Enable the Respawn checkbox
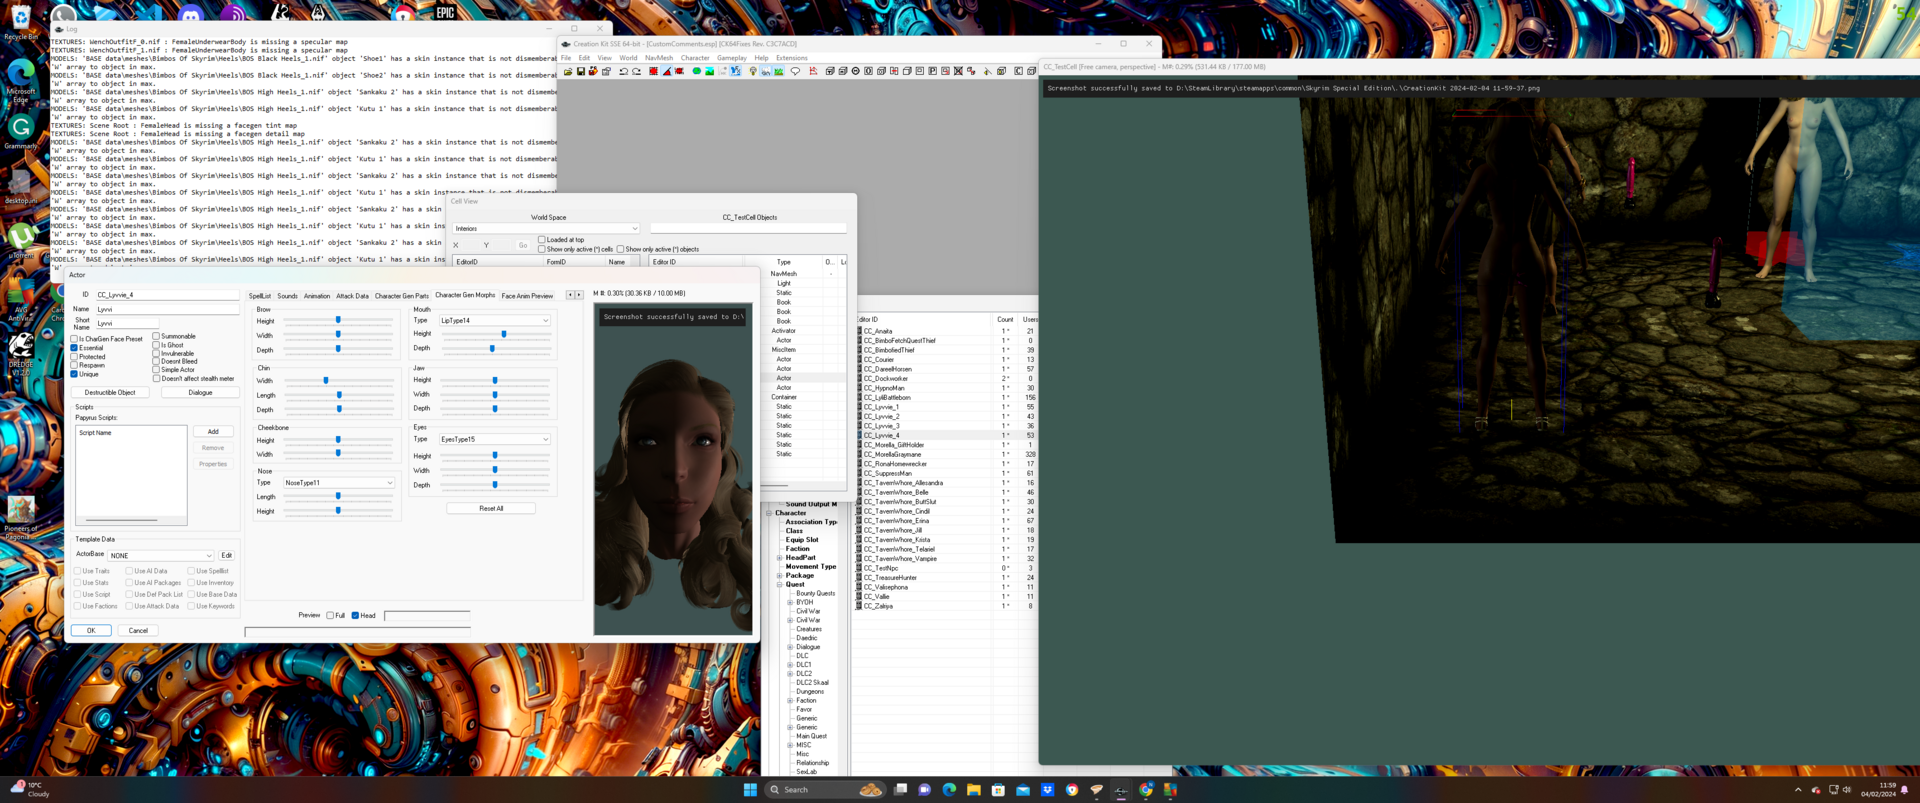 coord(74,365)
